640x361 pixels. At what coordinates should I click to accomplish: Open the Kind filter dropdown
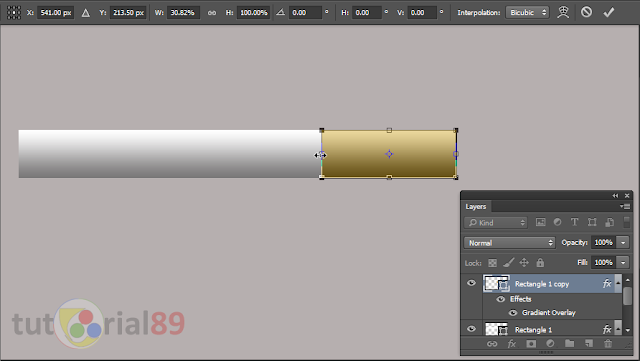pos(496,223)
